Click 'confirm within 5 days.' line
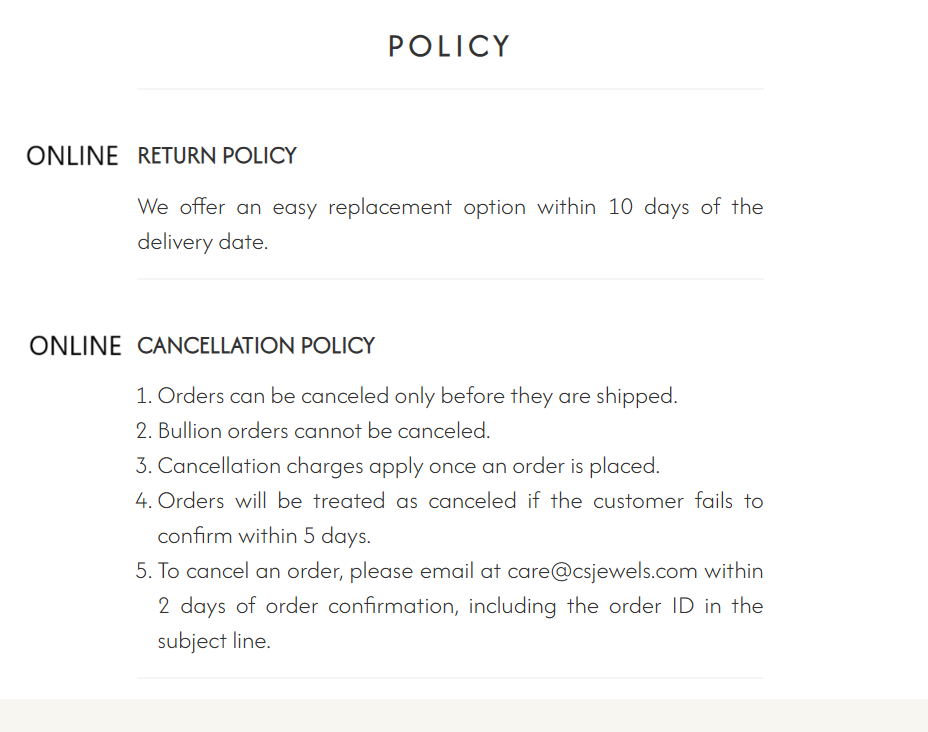This screenshot has height=732, width=928. [264, 536]
